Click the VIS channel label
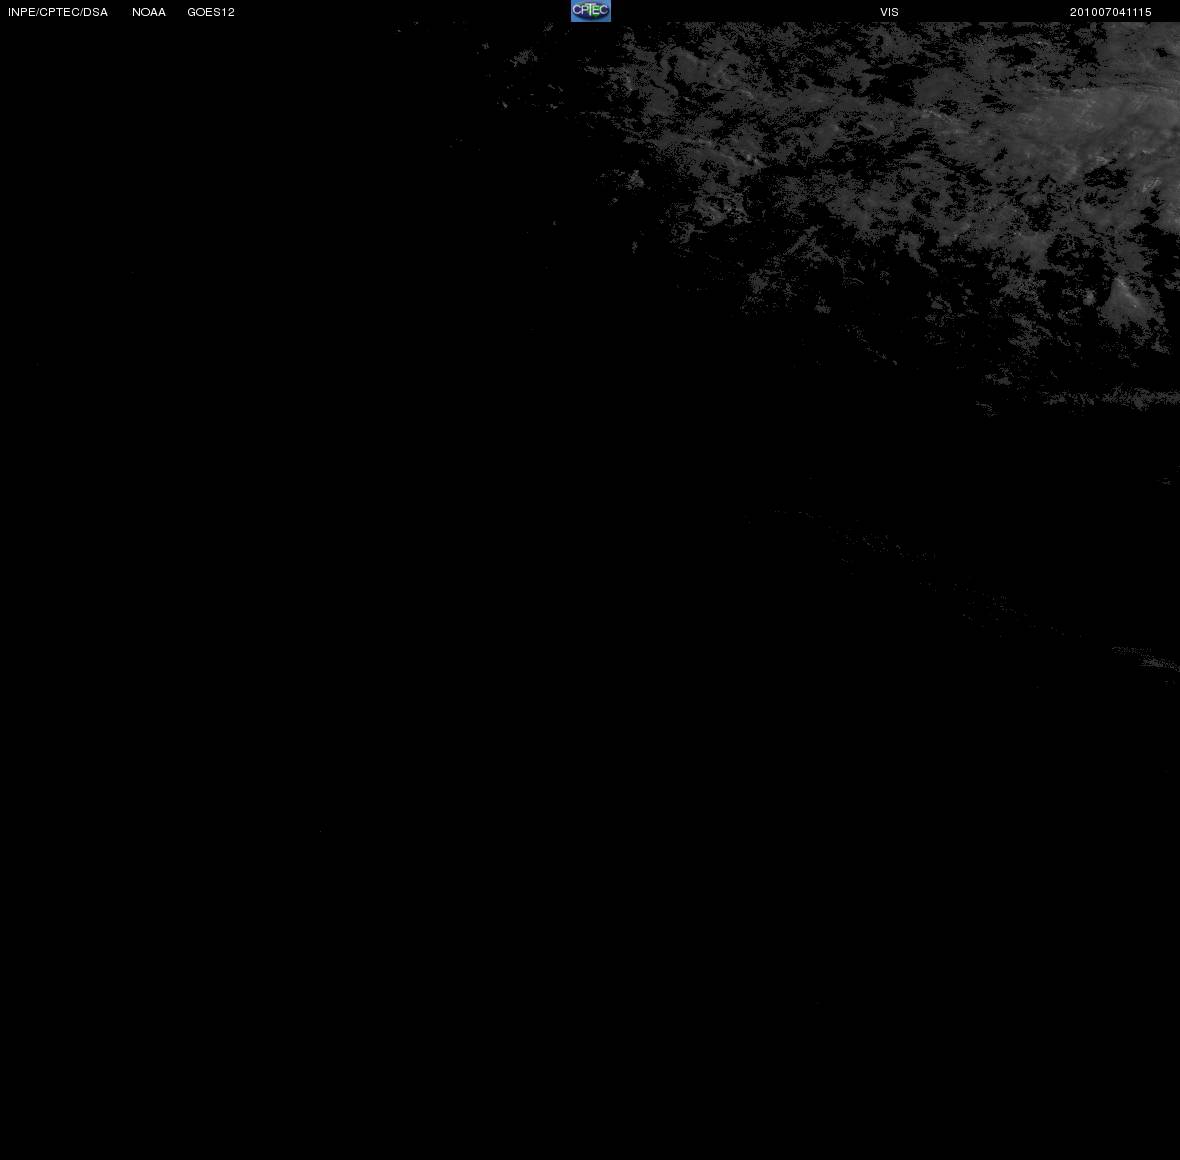The image size is (1180, 1160). (x=890, y=12)
